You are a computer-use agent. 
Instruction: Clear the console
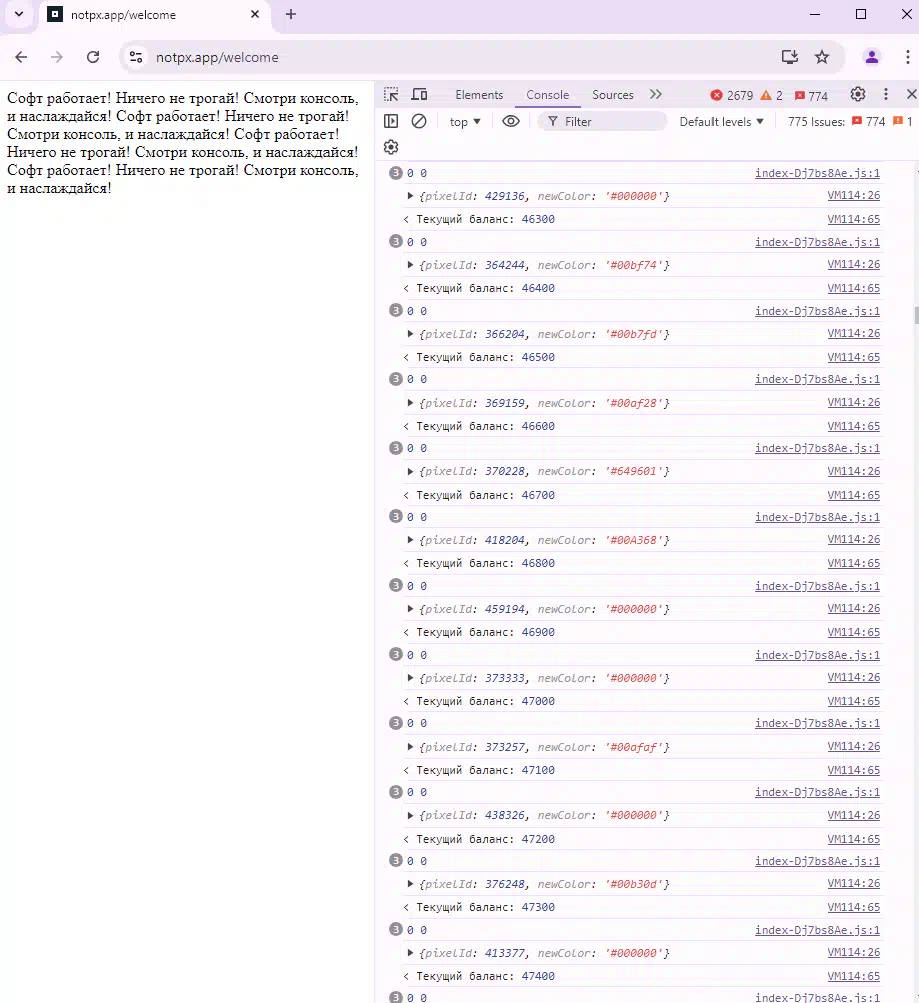pos(419,121)
